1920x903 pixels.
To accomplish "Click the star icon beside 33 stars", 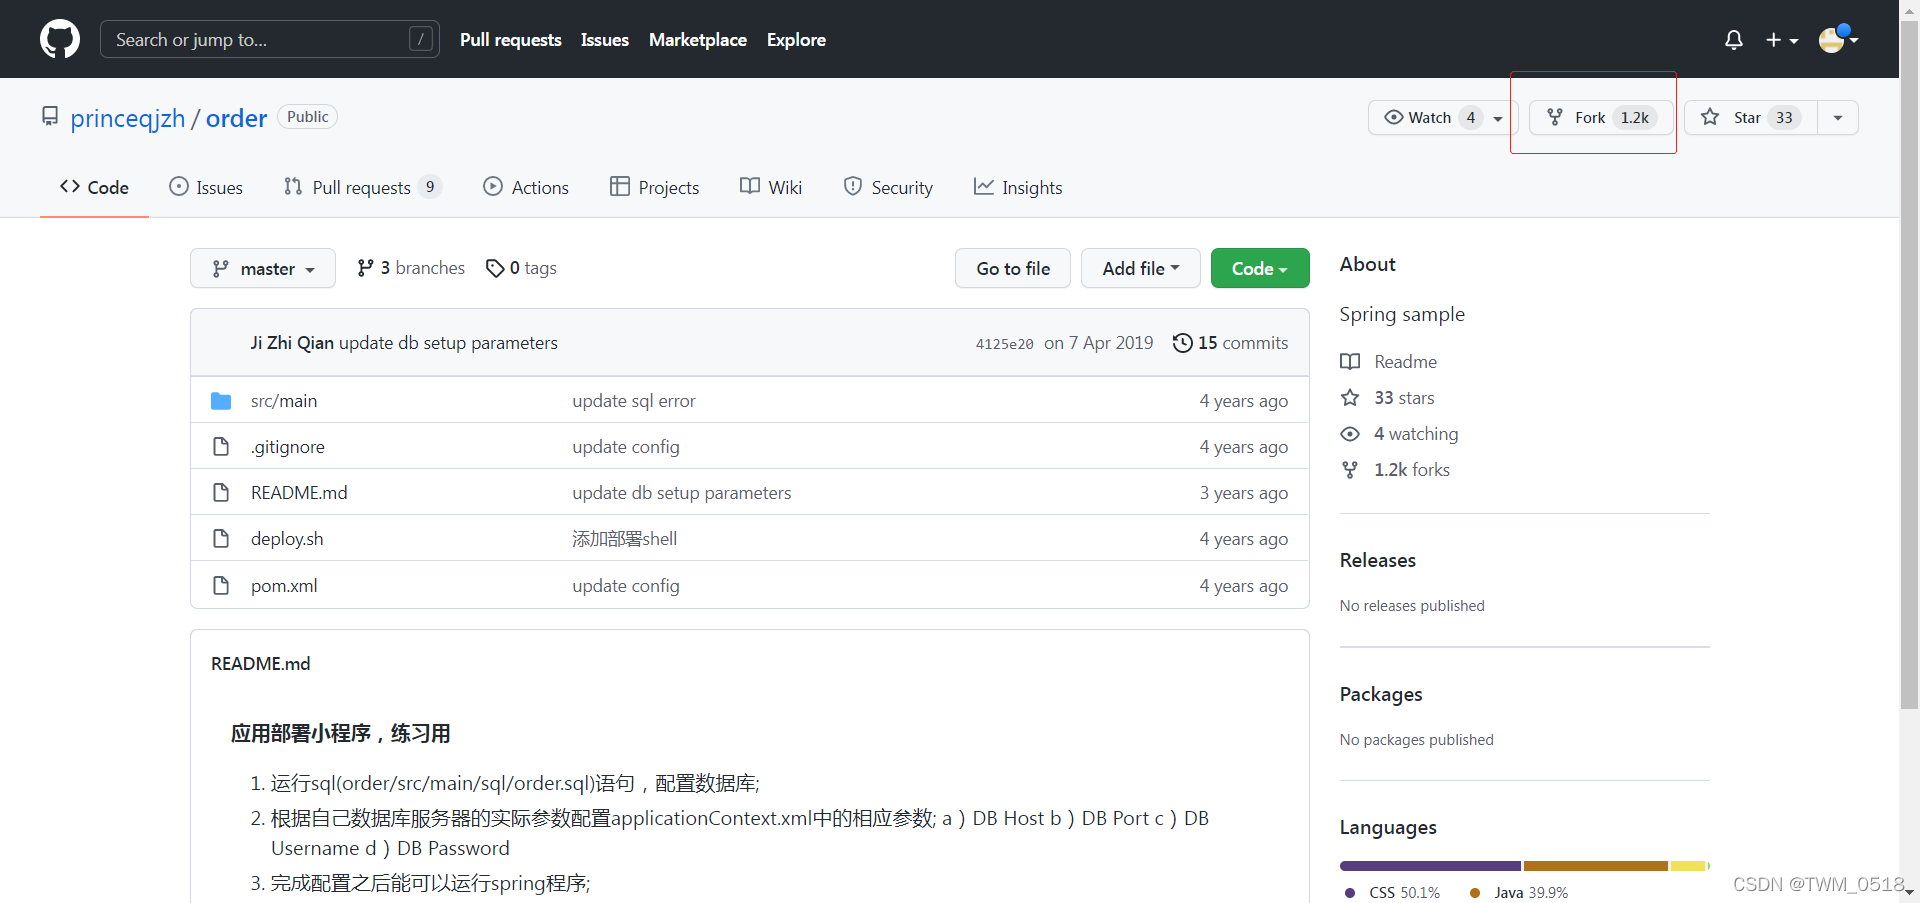I will click(x=1350, y=398).
